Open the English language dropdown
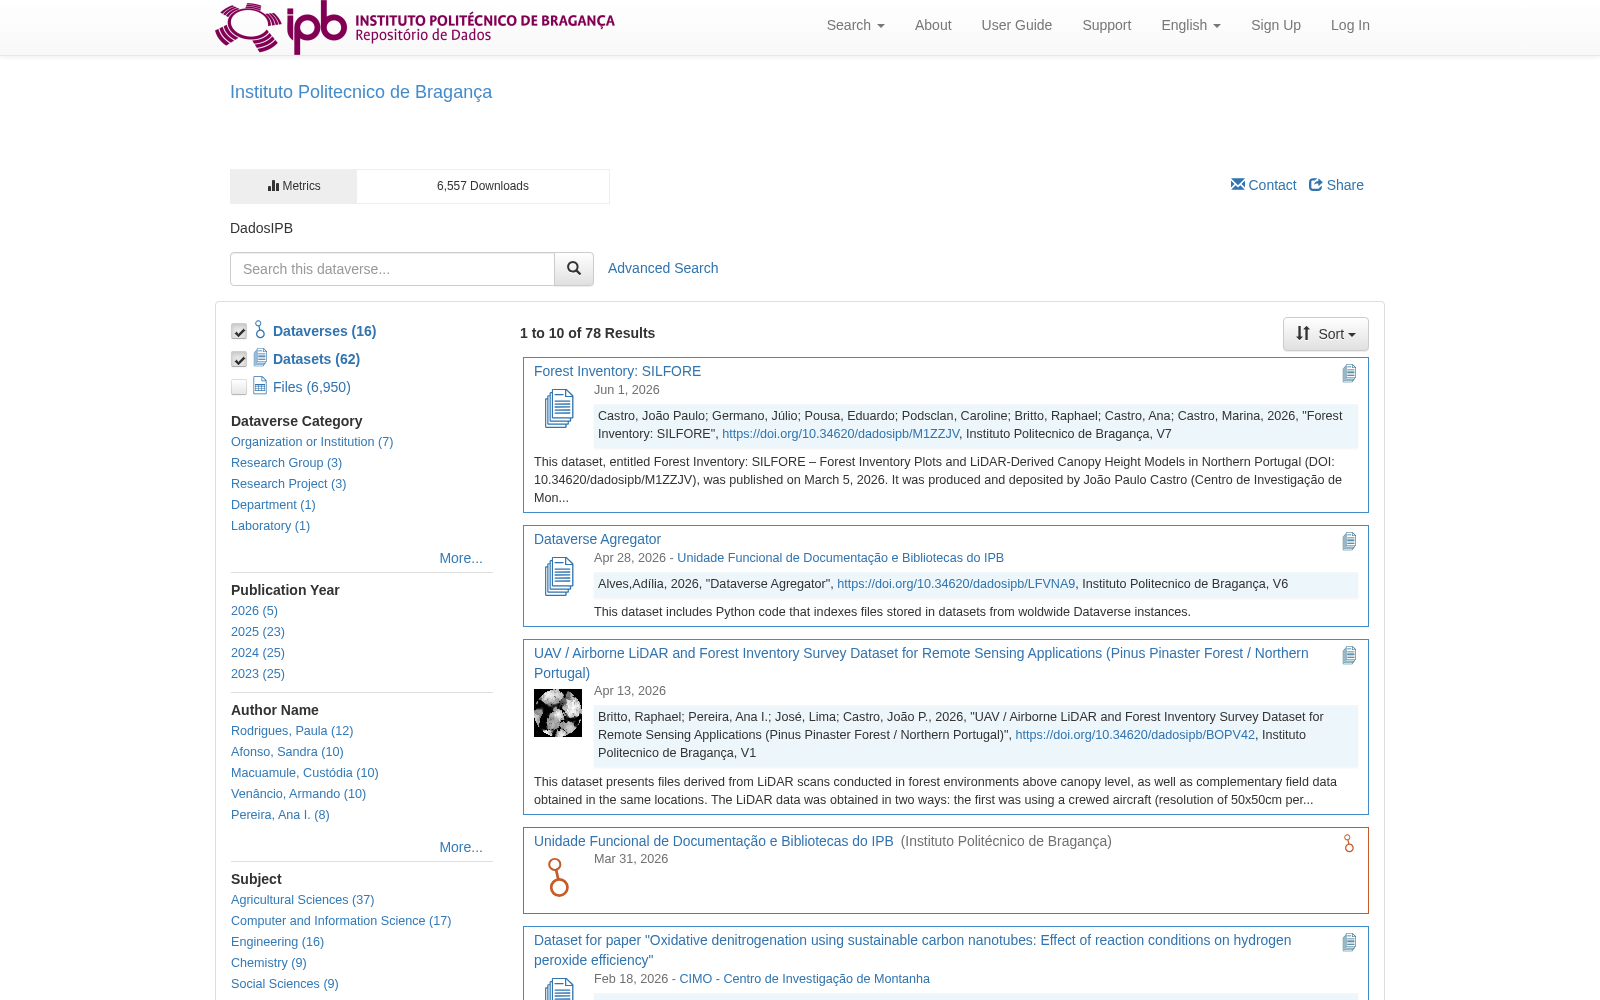The height and width of the screenshot is (1000, 1600). click(x=1191, y=25)
